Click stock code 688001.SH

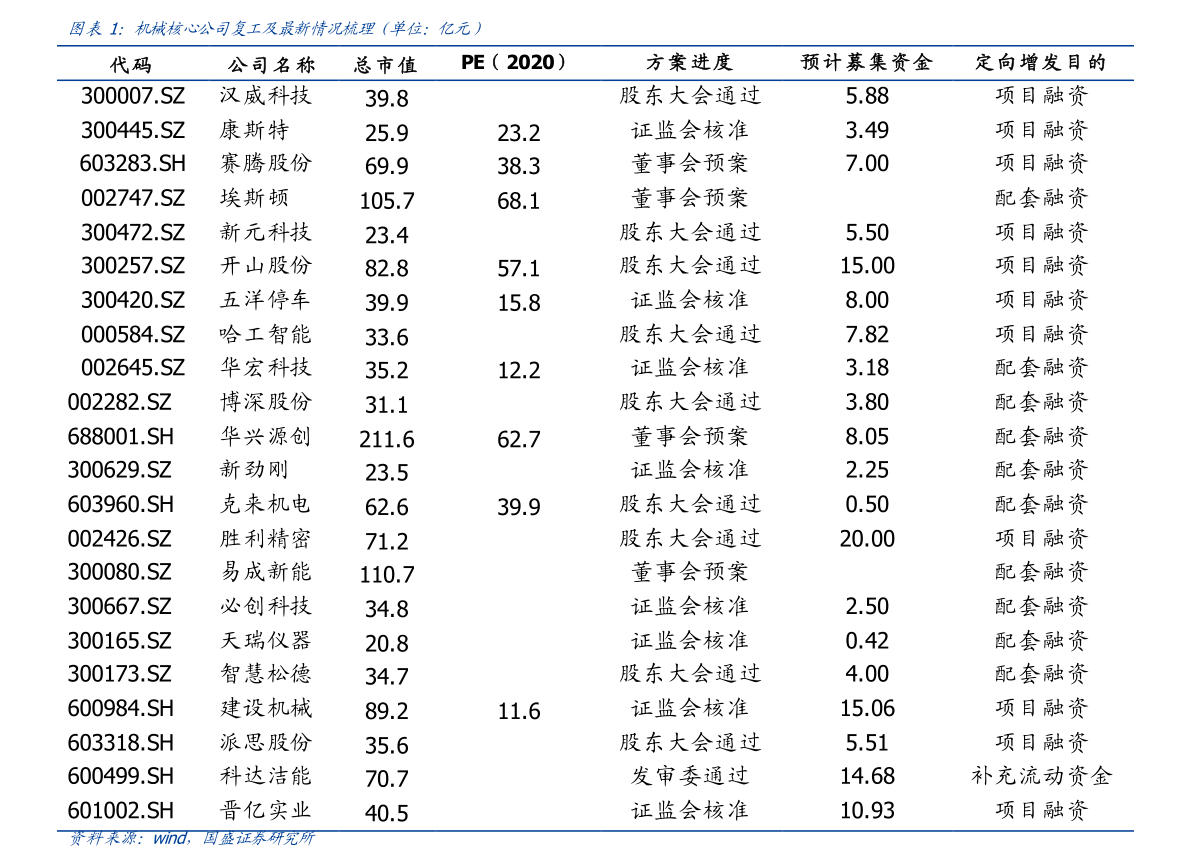click(x=120, y=436)
